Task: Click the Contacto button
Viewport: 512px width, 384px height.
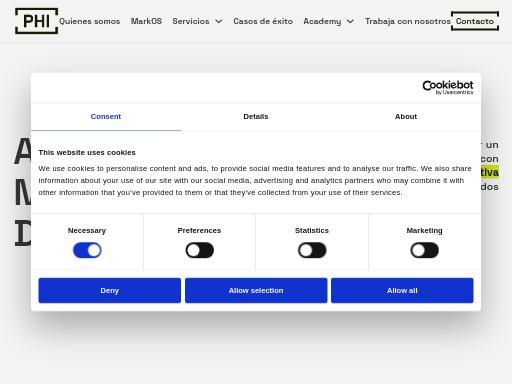Action: pyautogui.click(x=475, y=21)
